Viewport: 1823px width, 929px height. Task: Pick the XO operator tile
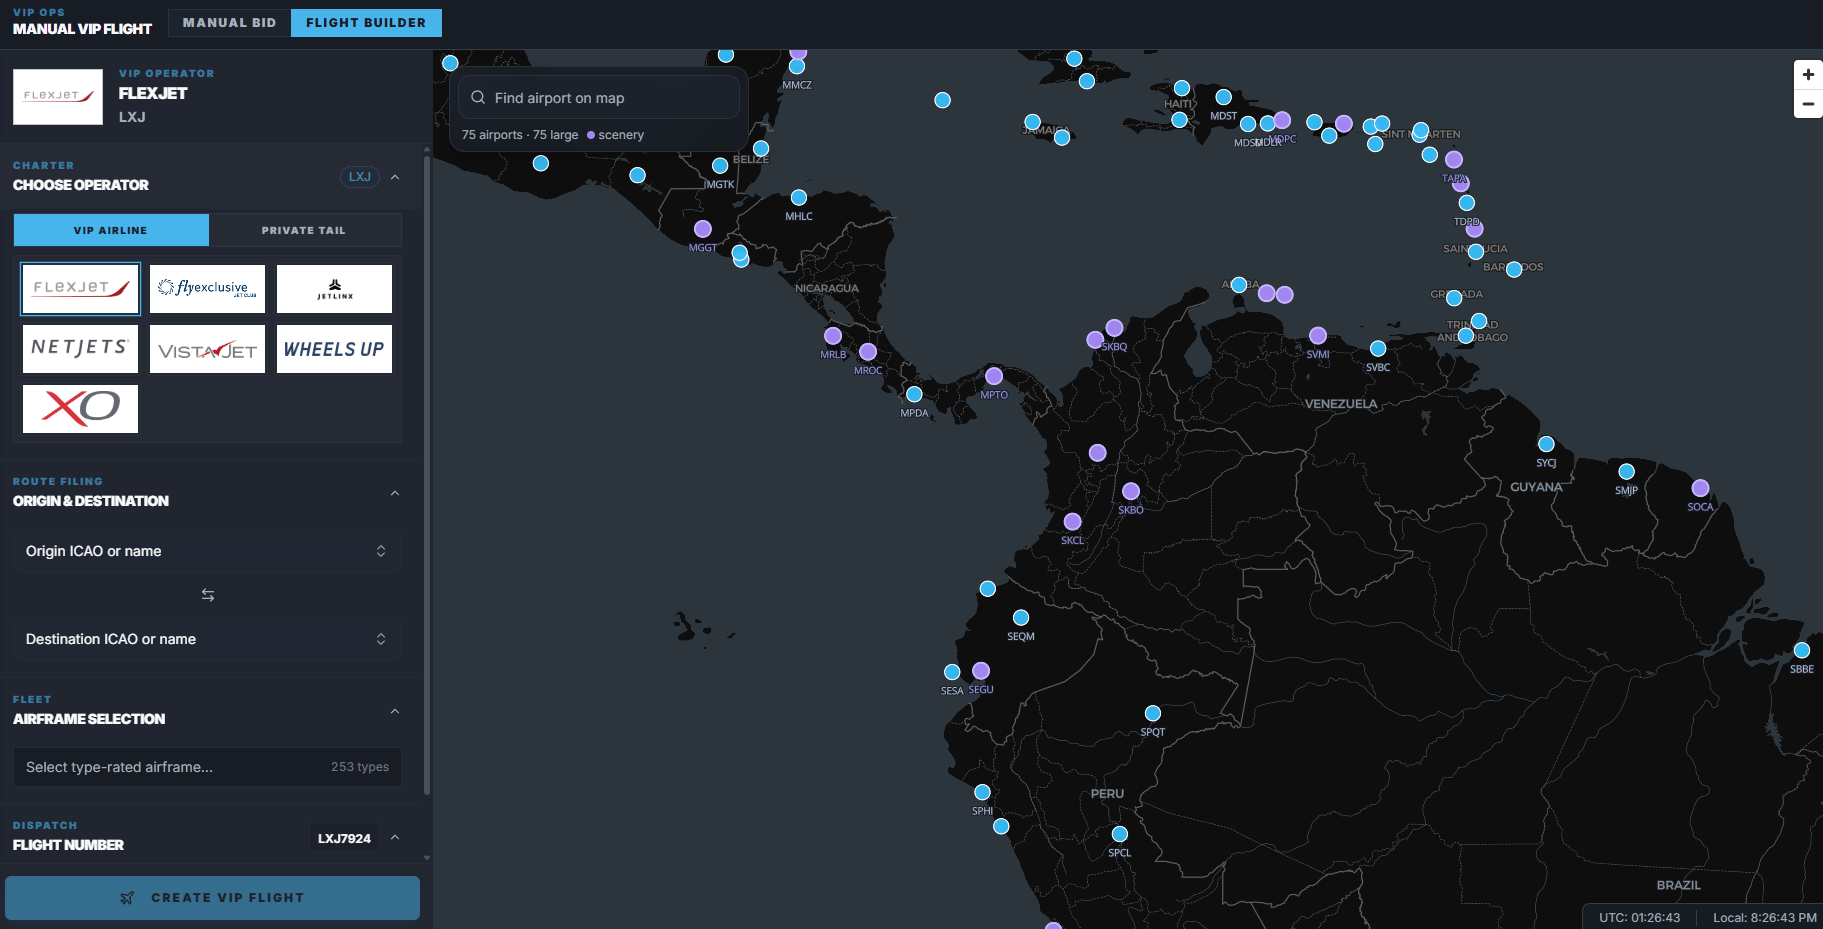click(x=80, y=409)
